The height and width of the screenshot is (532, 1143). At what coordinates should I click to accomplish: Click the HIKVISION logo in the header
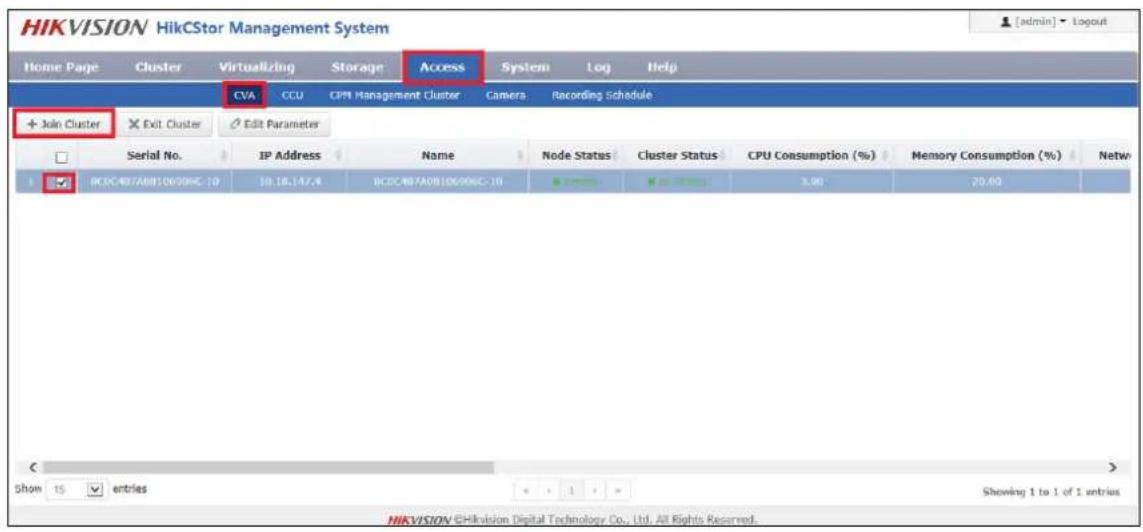(x=84, y=28)
